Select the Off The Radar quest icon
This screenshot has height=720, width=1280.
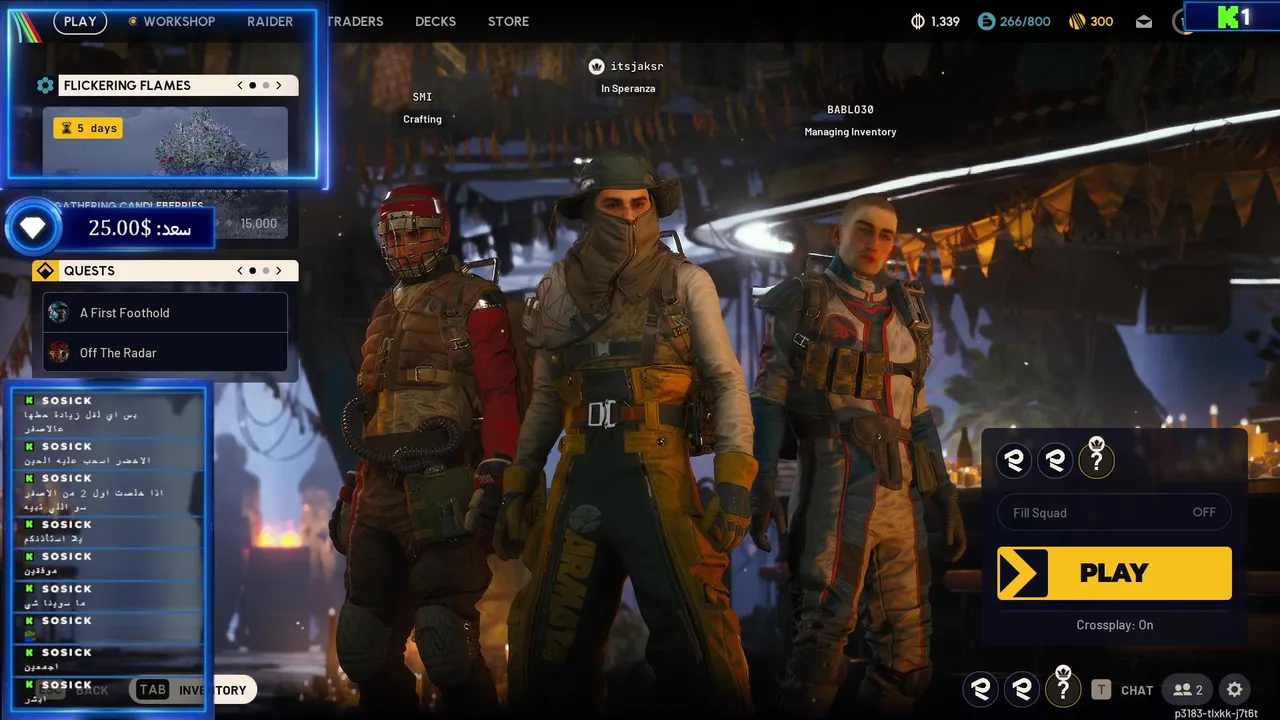[x=59, y=352]
